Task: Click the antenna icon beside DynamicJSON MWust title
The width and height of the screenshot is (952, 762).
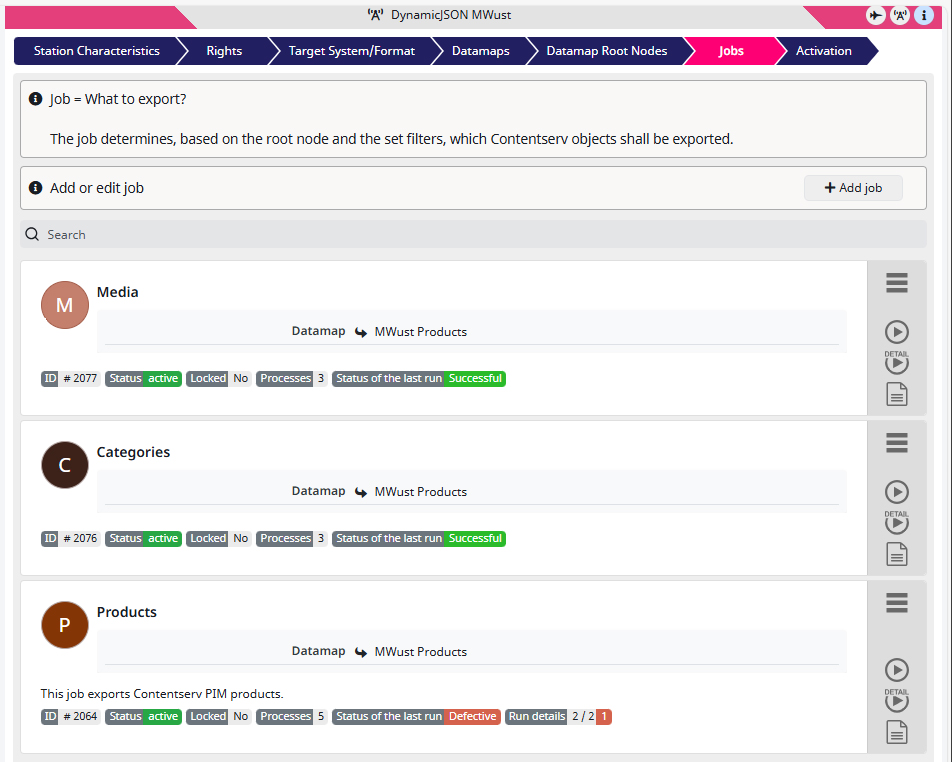Action: [x=376, y=15]
